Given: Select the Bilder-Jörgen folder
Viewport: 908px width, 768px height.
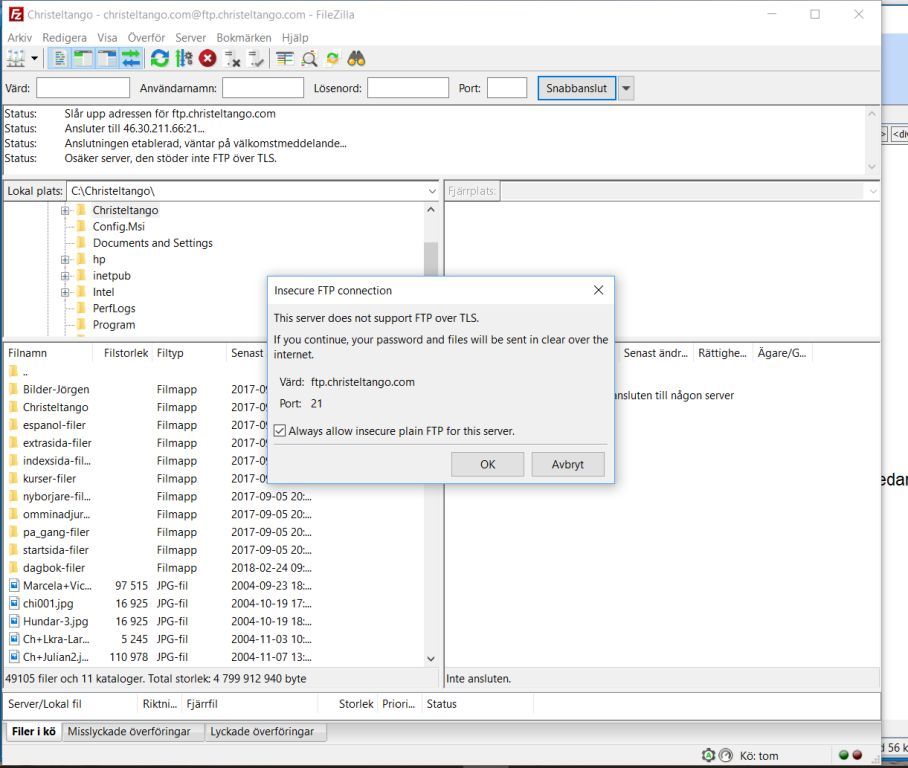Looking at the screenshot, I should tap(56, 389).
